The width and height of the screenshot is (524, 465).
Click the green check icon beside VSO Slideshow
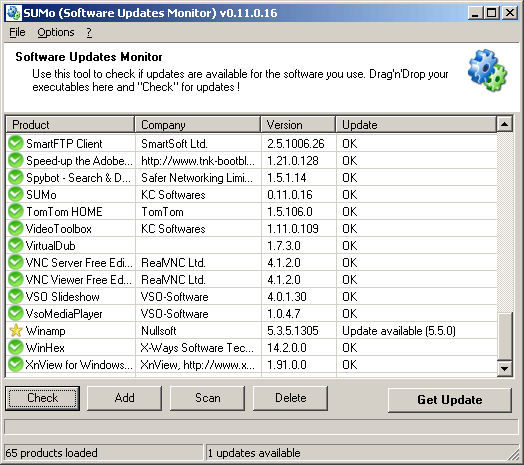click(x=15, y=297)
